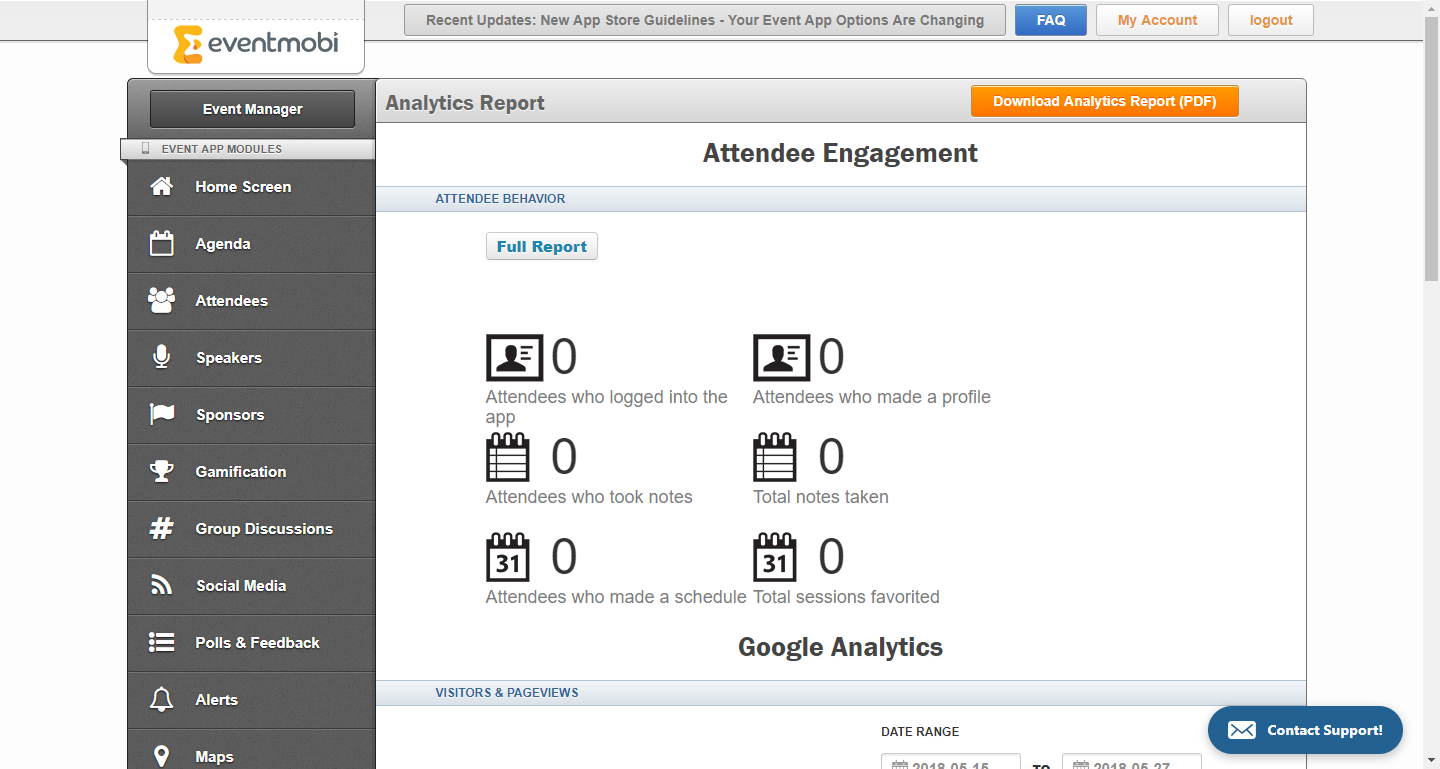View the Full Report
The width and height of the screenshot is (1440, 769).
pyautogui.click(x=541, y=247)
